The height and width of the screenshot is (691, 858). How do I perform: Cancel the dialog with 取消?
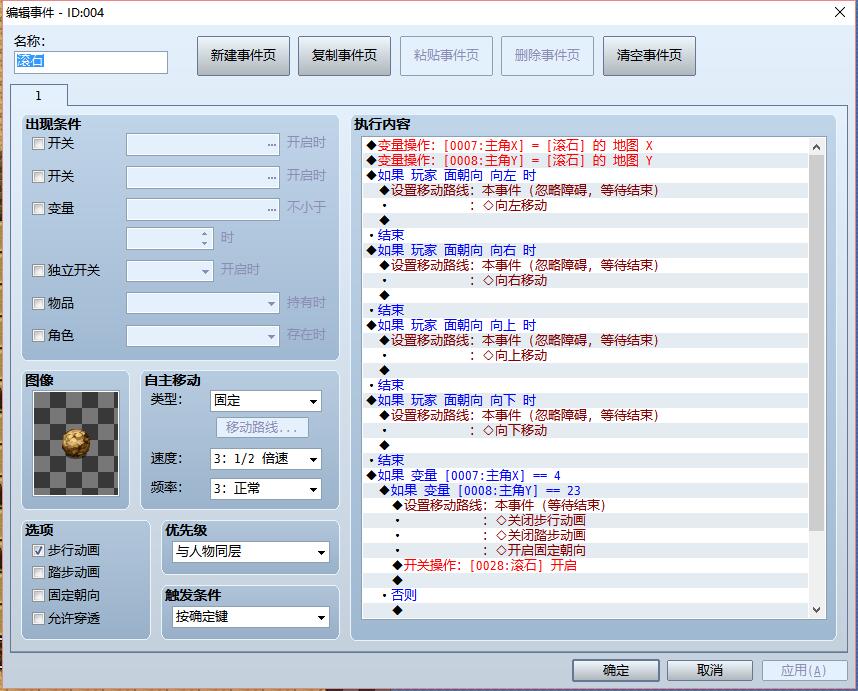point(710,670)
